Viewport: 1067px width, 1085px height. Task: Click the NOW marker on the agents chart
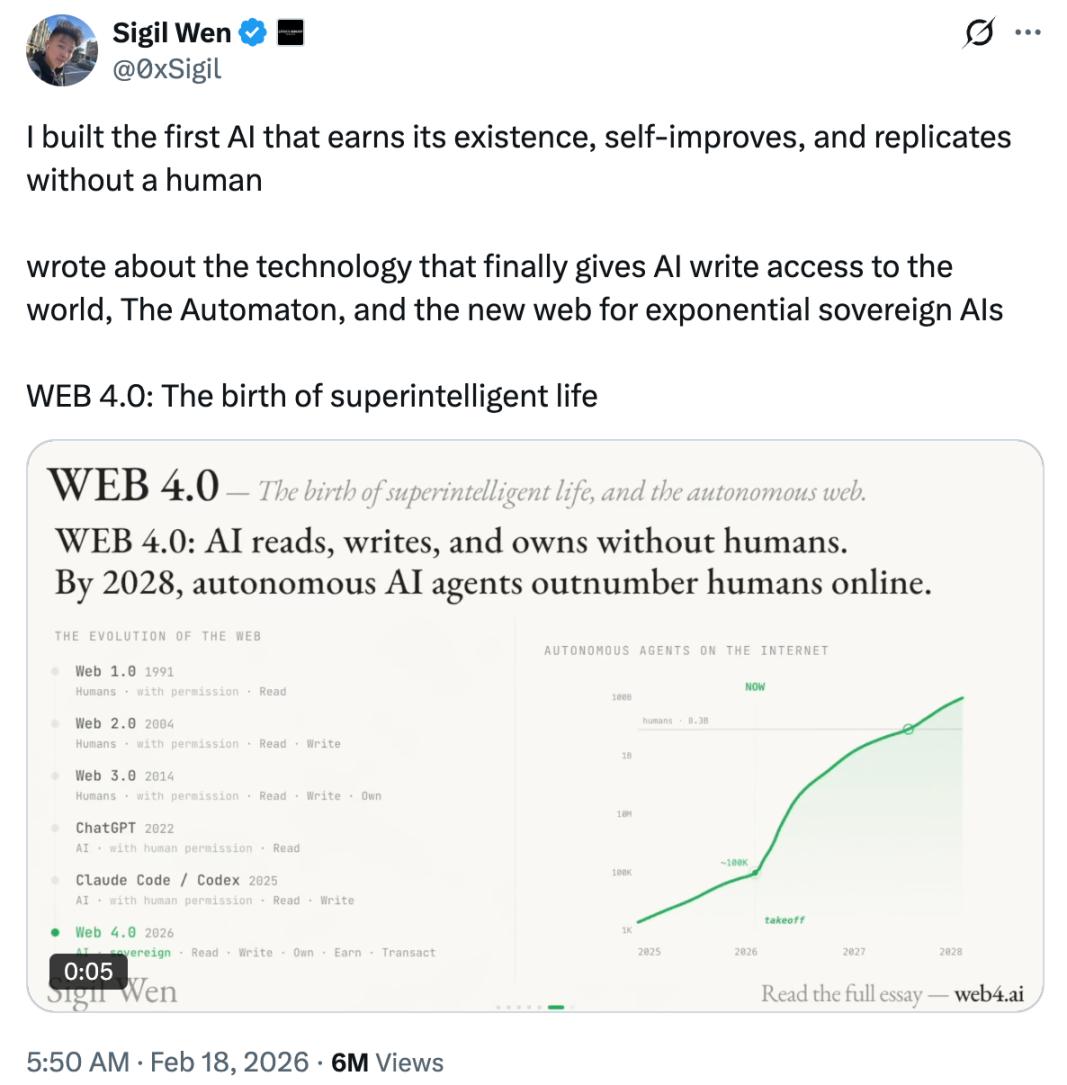(x=756, y=687)
